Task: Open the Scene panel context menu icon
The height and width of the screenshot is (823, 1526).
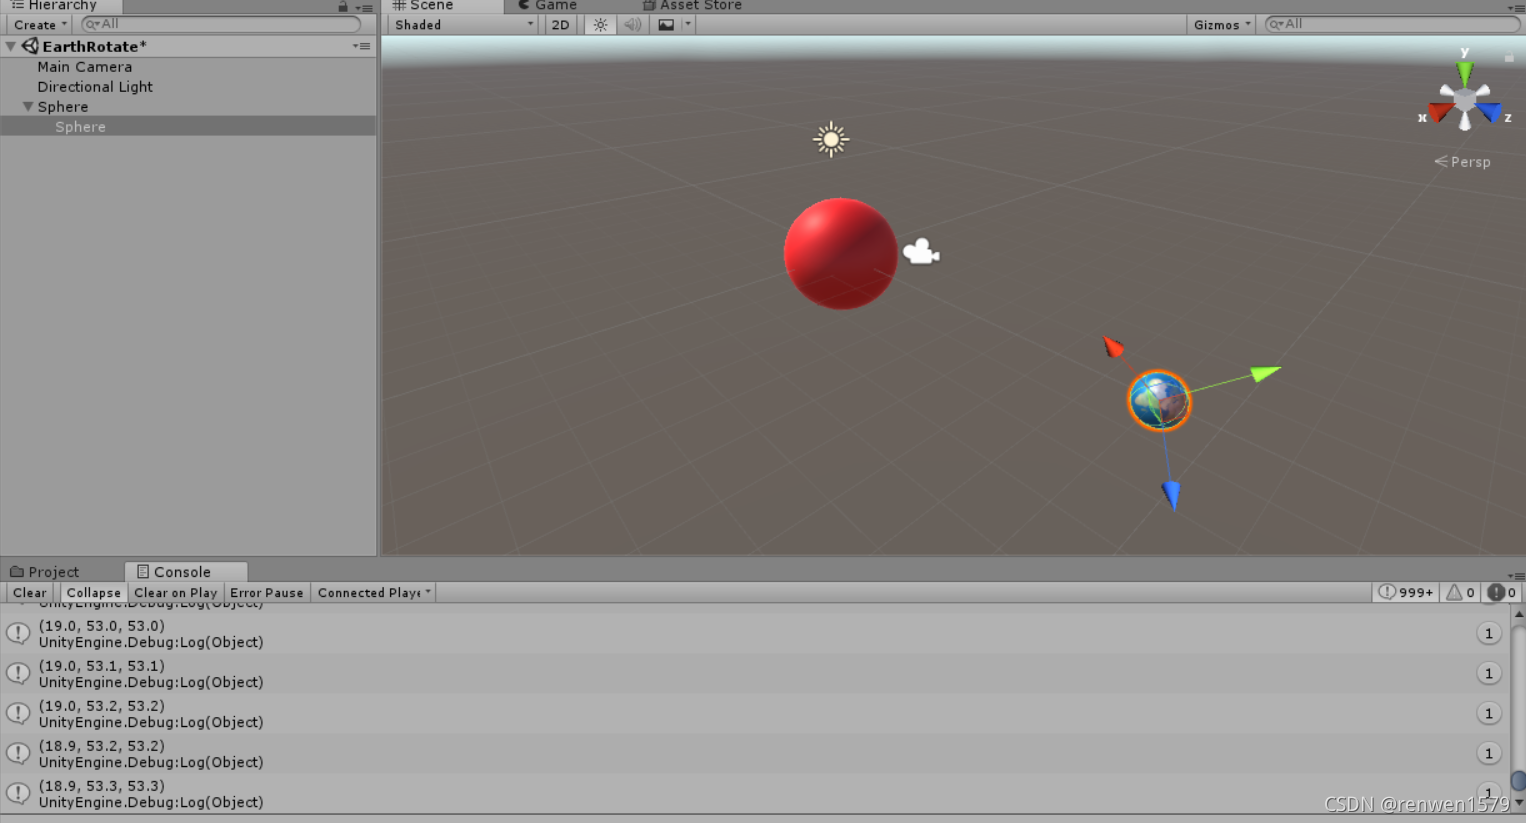Action: point(1516,7)
